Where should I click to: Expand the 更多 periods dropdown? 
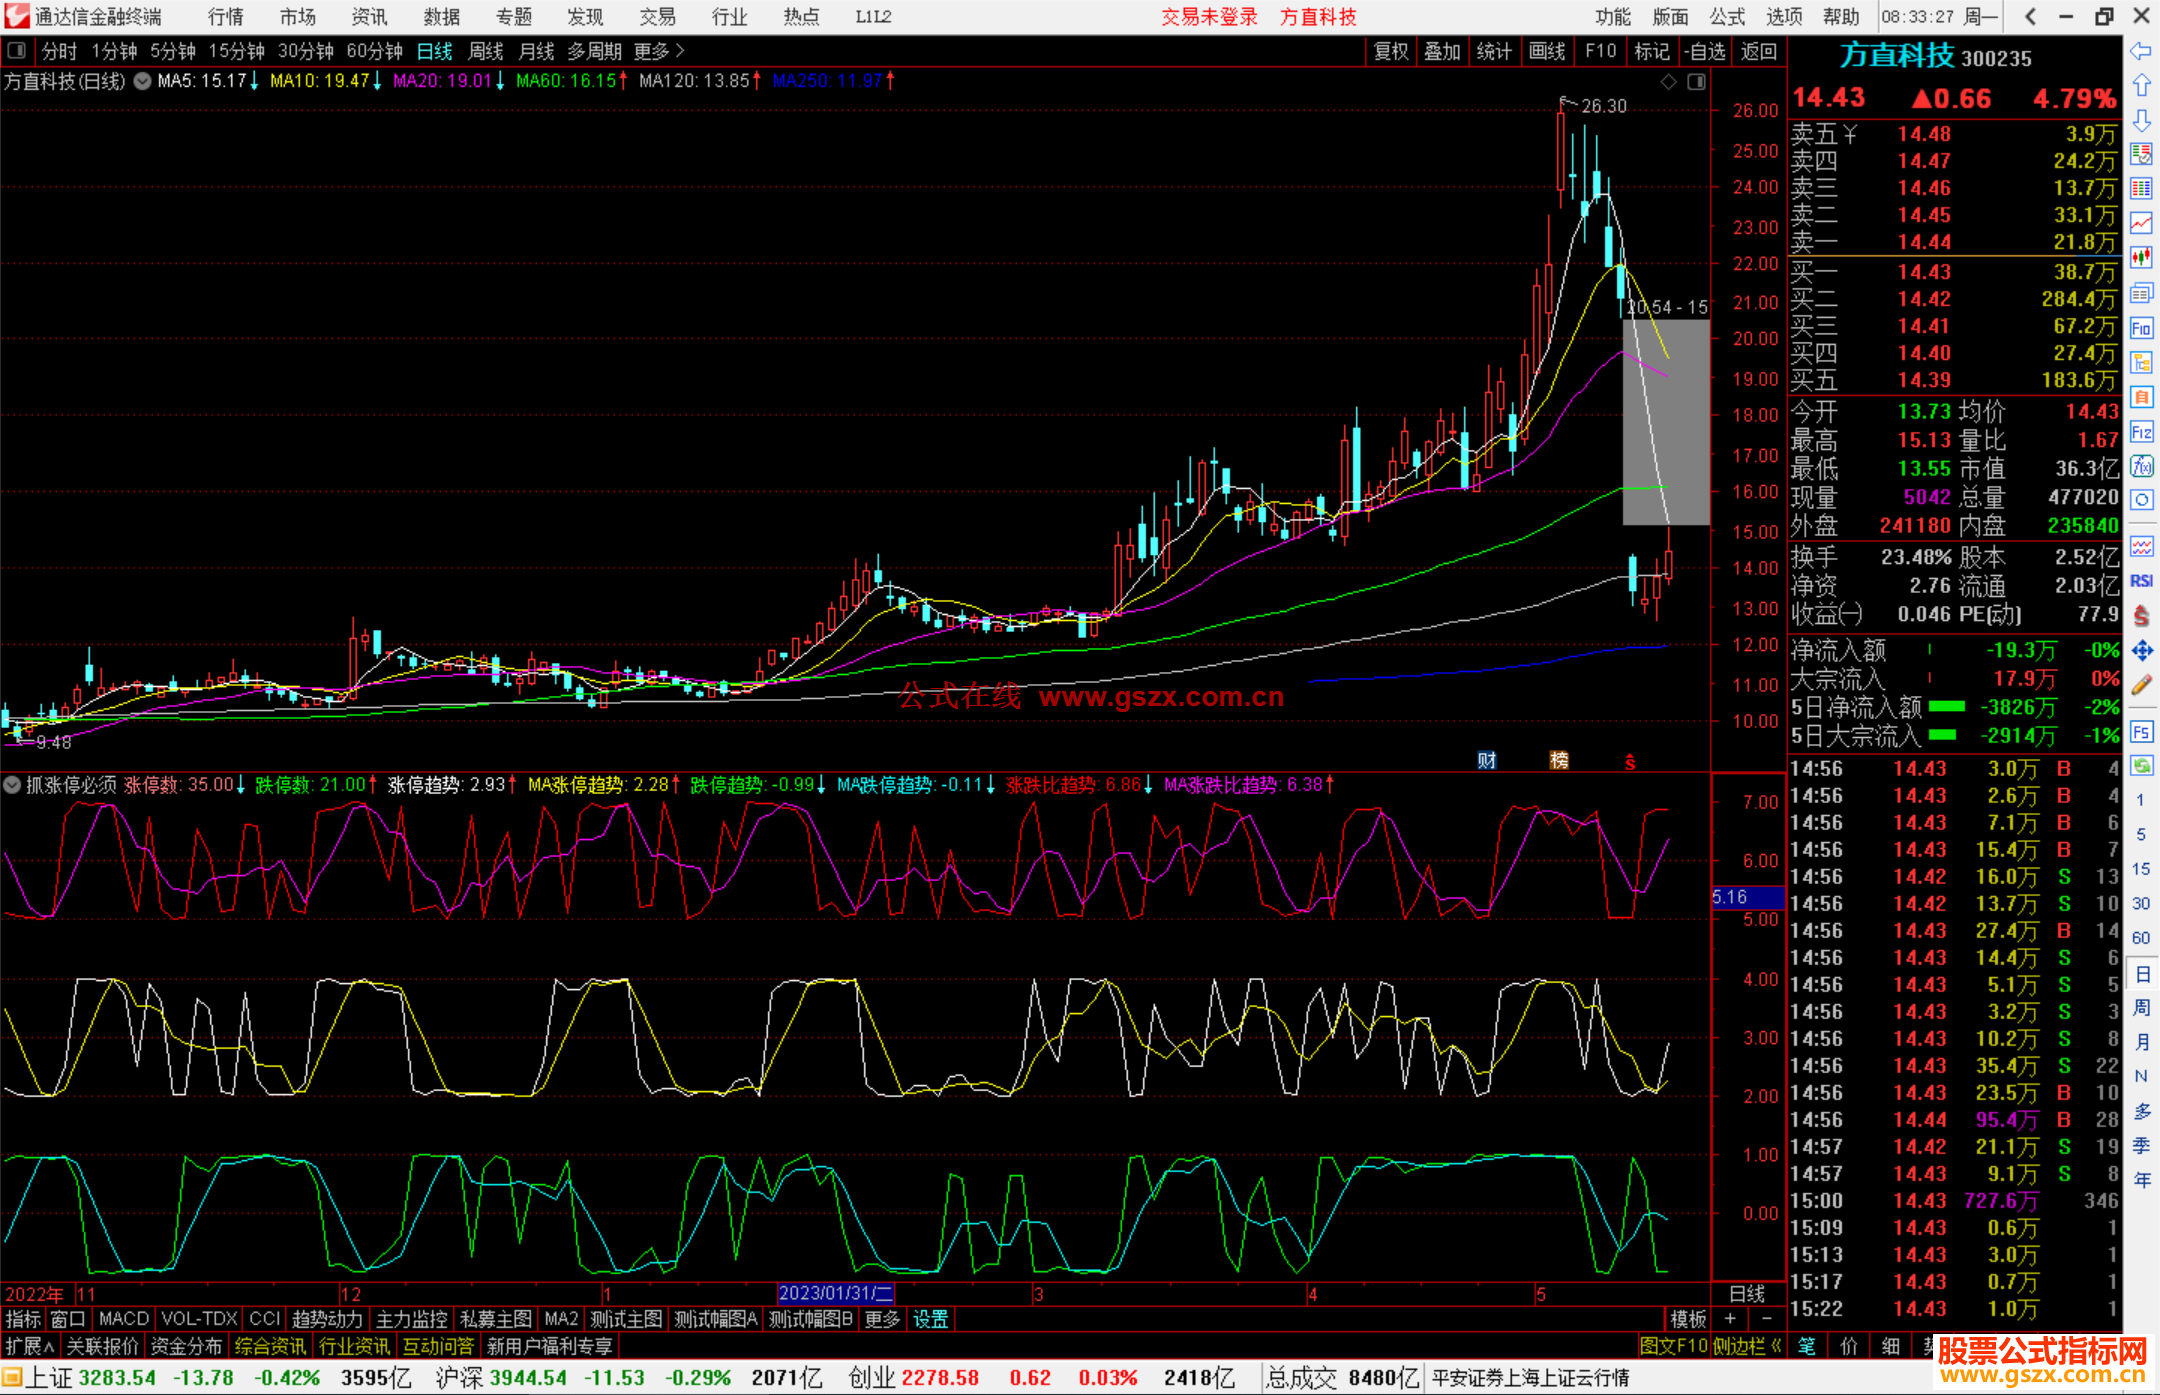[659, 51]
